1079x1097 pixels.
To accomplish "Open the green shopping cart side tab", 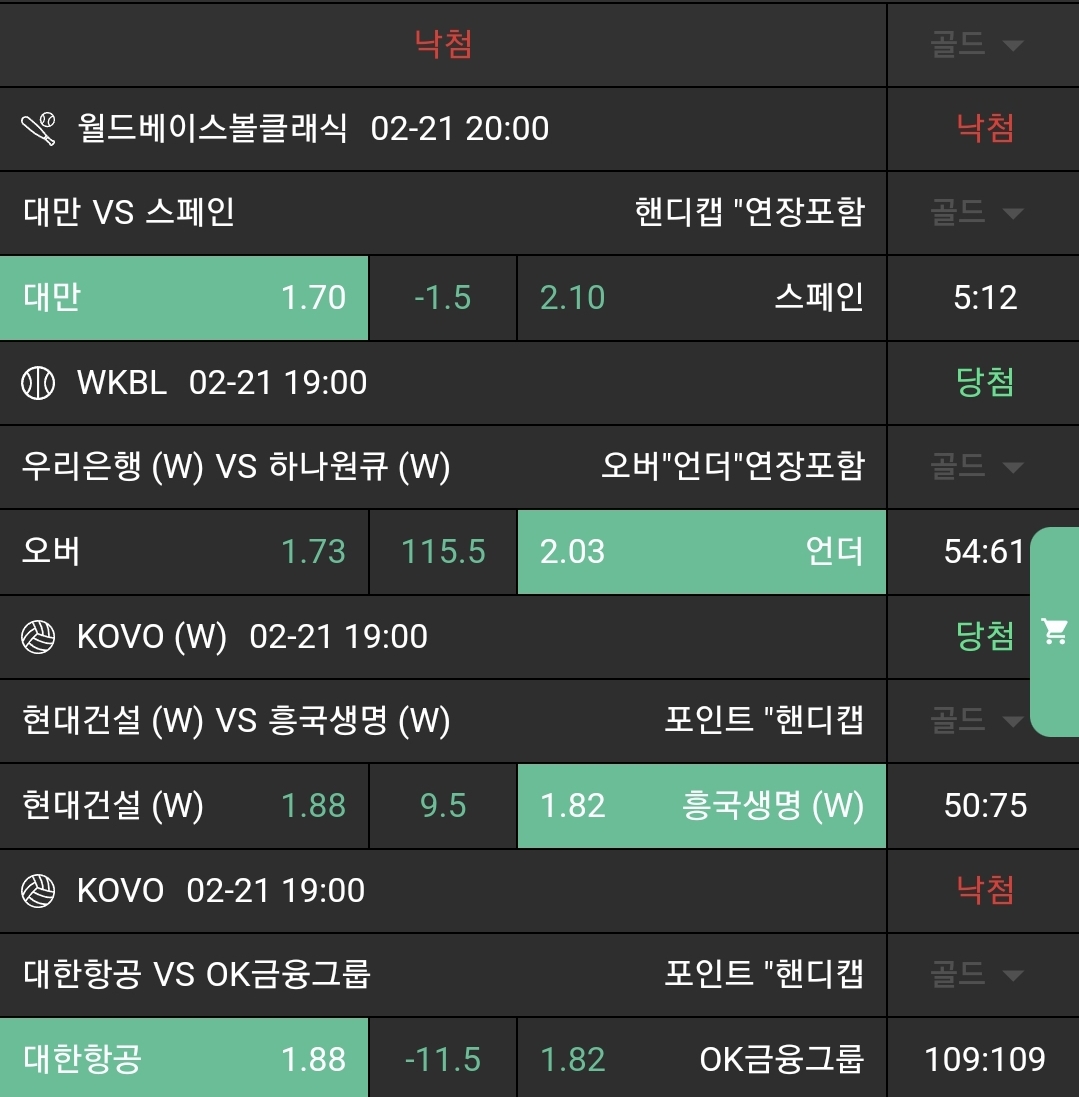I will [x=1055, y=632].
